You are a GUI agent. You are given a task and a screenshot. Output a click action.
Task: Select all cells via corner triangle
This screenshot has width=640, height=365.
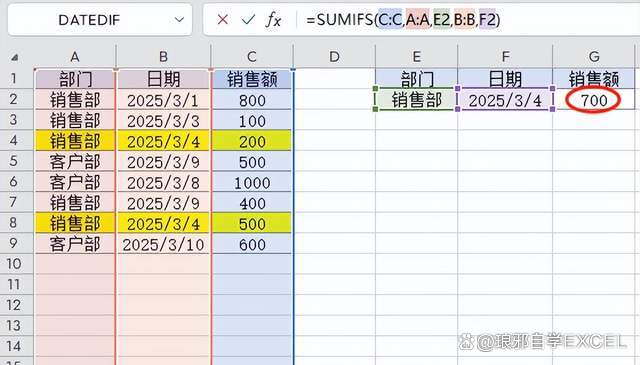(x=15, y=57)
